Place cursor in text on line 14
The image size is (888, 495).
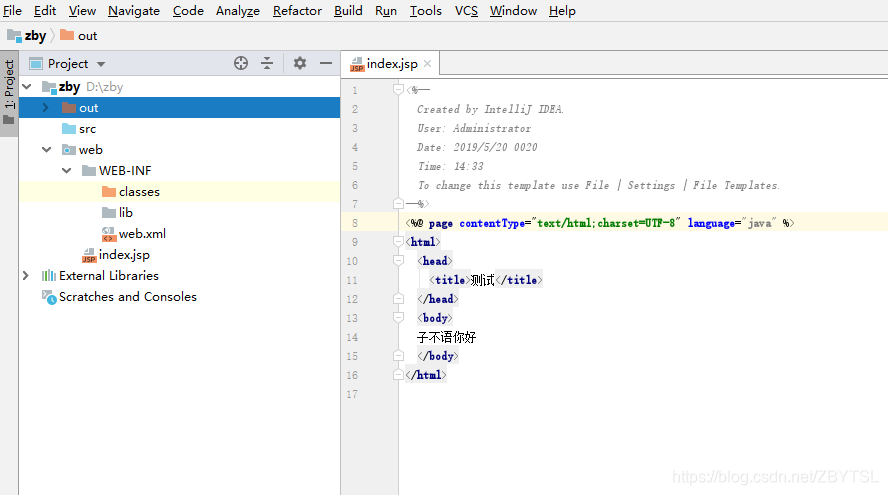tap(446, 338)
